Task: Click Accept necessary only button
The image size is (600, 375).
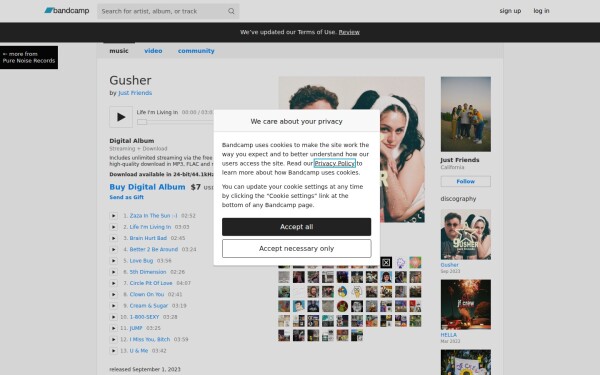Action: click(297, 249)
